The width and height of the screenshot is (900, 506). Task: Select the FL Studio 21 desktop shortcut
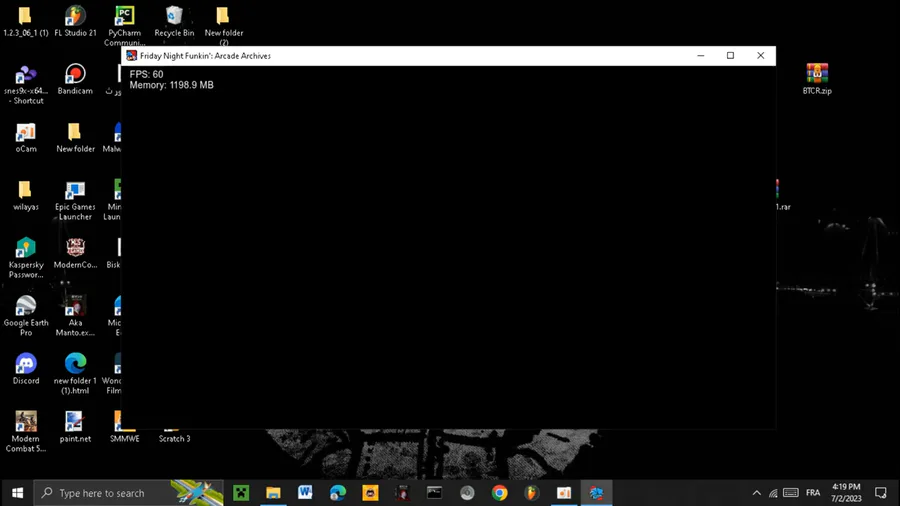click(75, 21)
